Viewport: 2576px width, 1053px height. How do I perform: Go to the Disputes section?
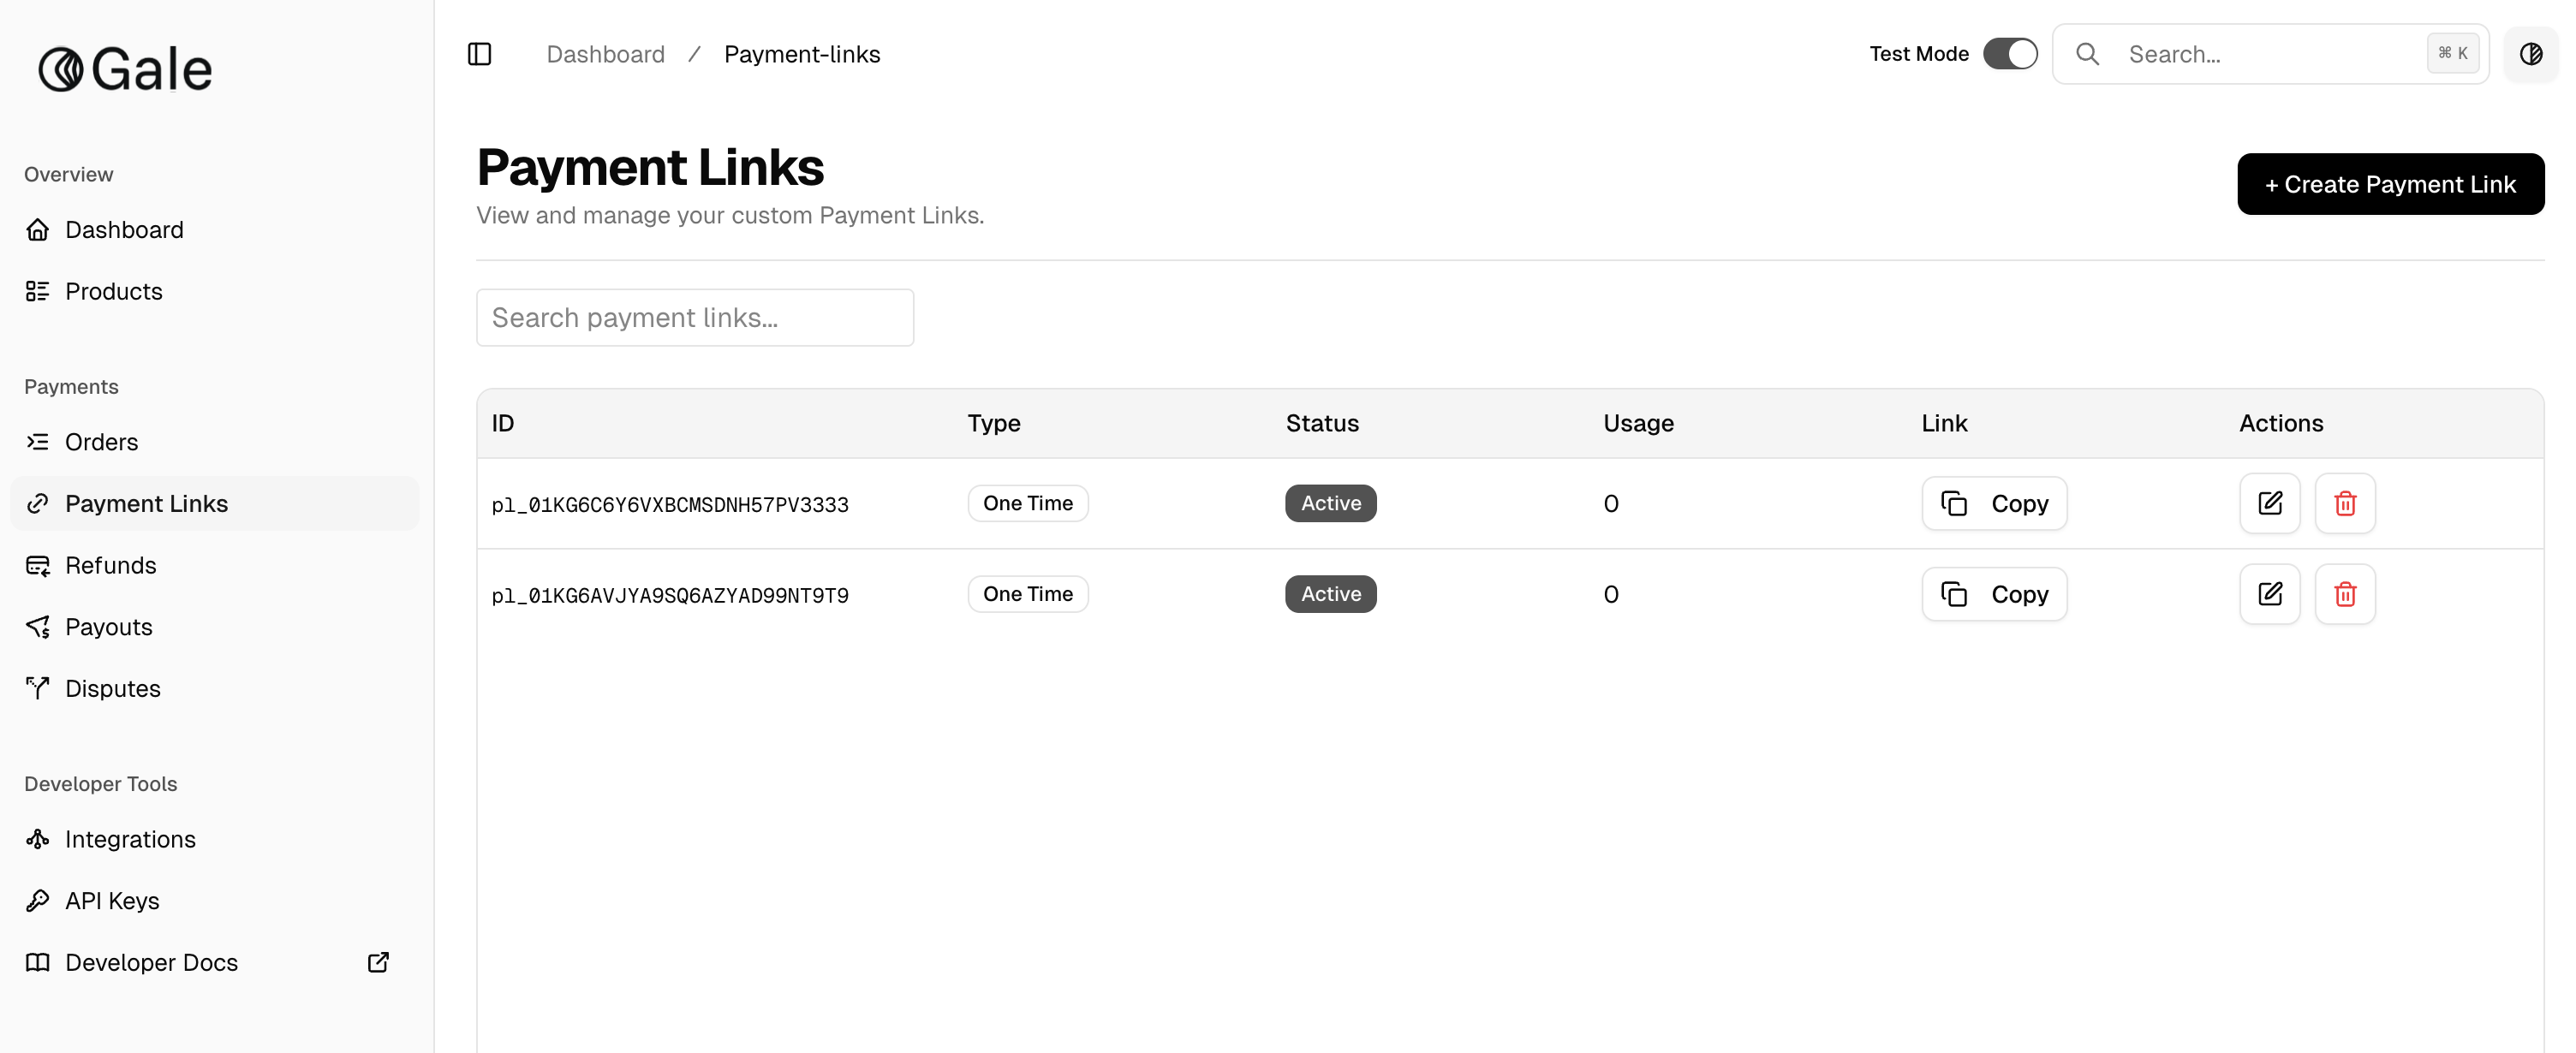click(112, 689)
